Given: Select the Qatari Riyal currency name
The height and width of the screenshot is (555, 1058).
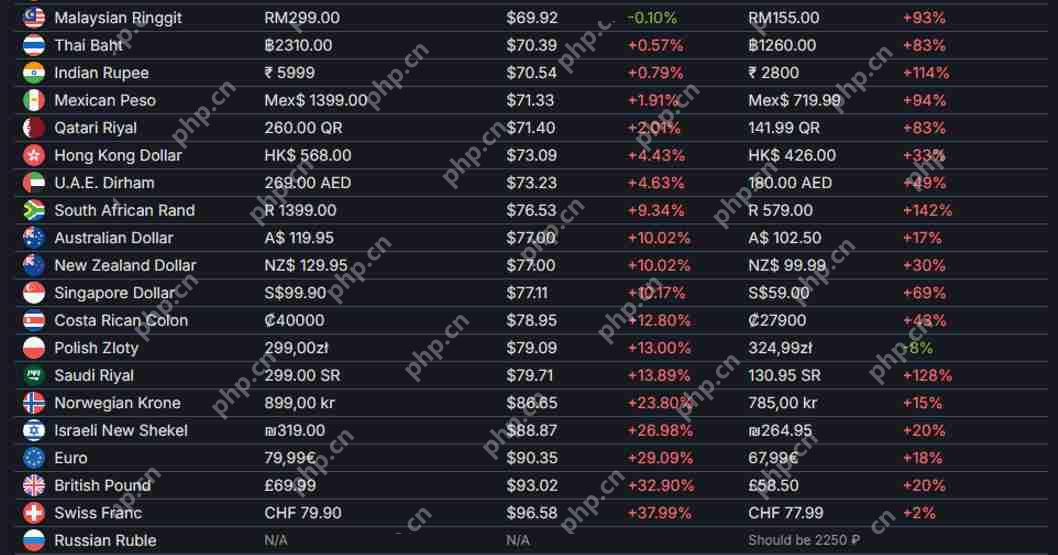Looking at the screenshot, I should (x=95, y=128).
